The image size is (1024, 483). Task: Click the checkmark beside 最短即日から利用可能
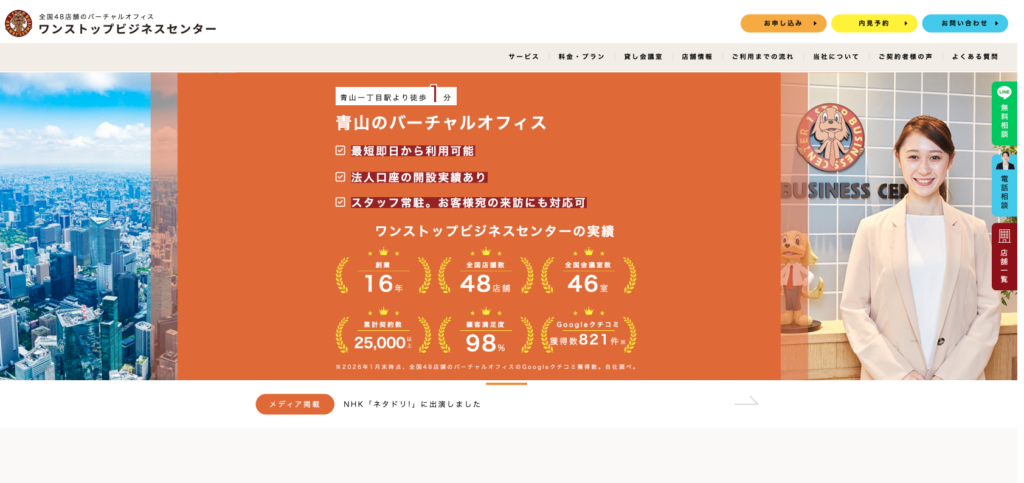341,151
